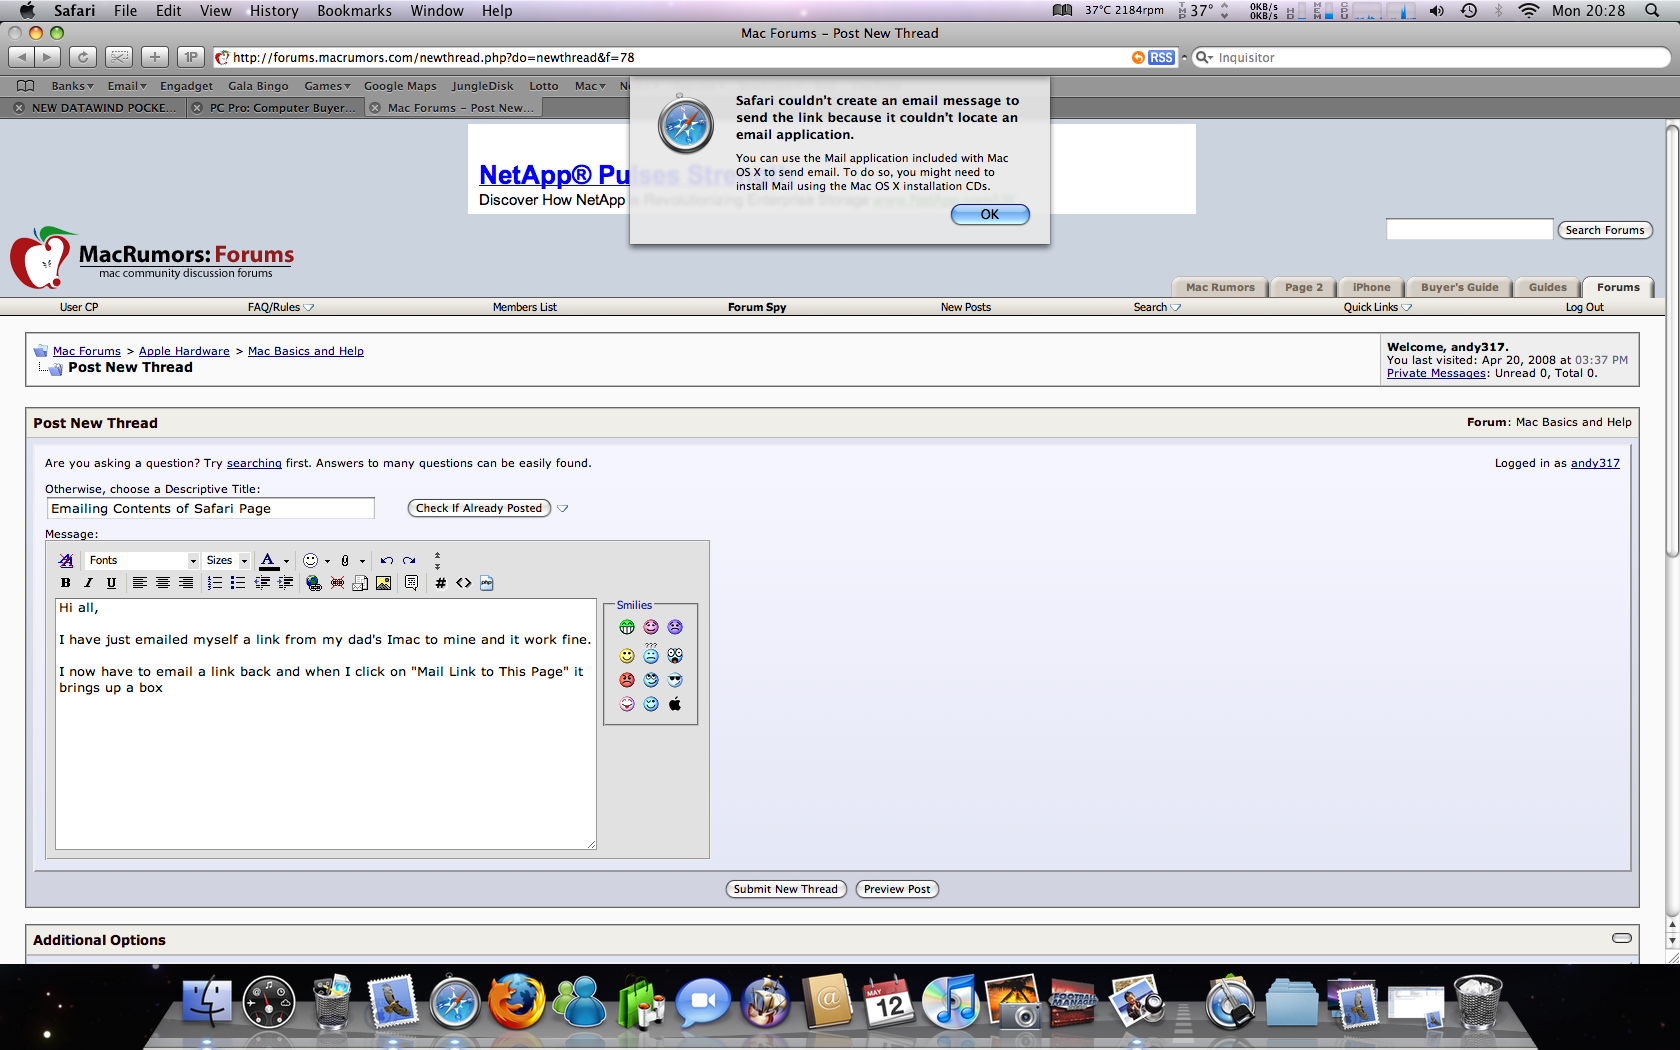Open Safari's File menu
Image resolution: width=1680 pixels, height=1050 pixels.
point(125,10)
